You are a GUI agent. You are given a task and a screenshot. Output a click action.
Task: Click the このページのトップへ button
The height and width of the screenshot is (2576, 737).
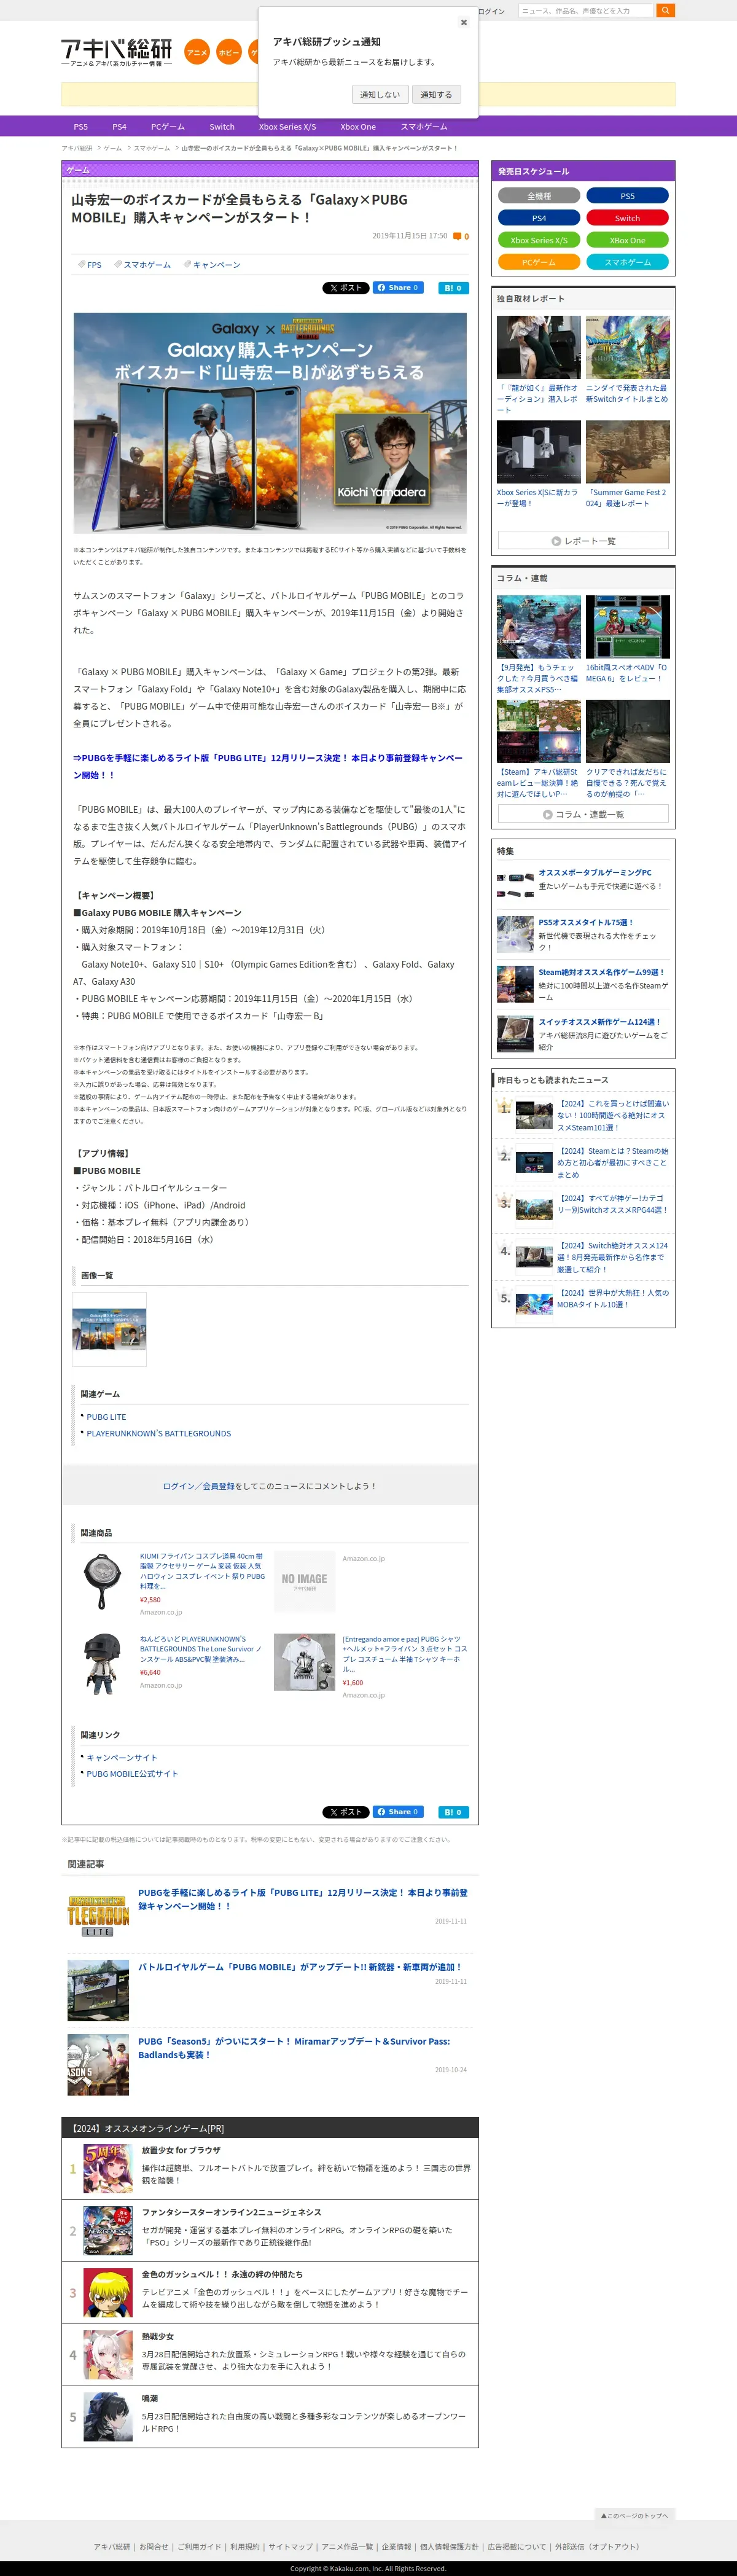pyautogui.click(x=635, y=2515)
